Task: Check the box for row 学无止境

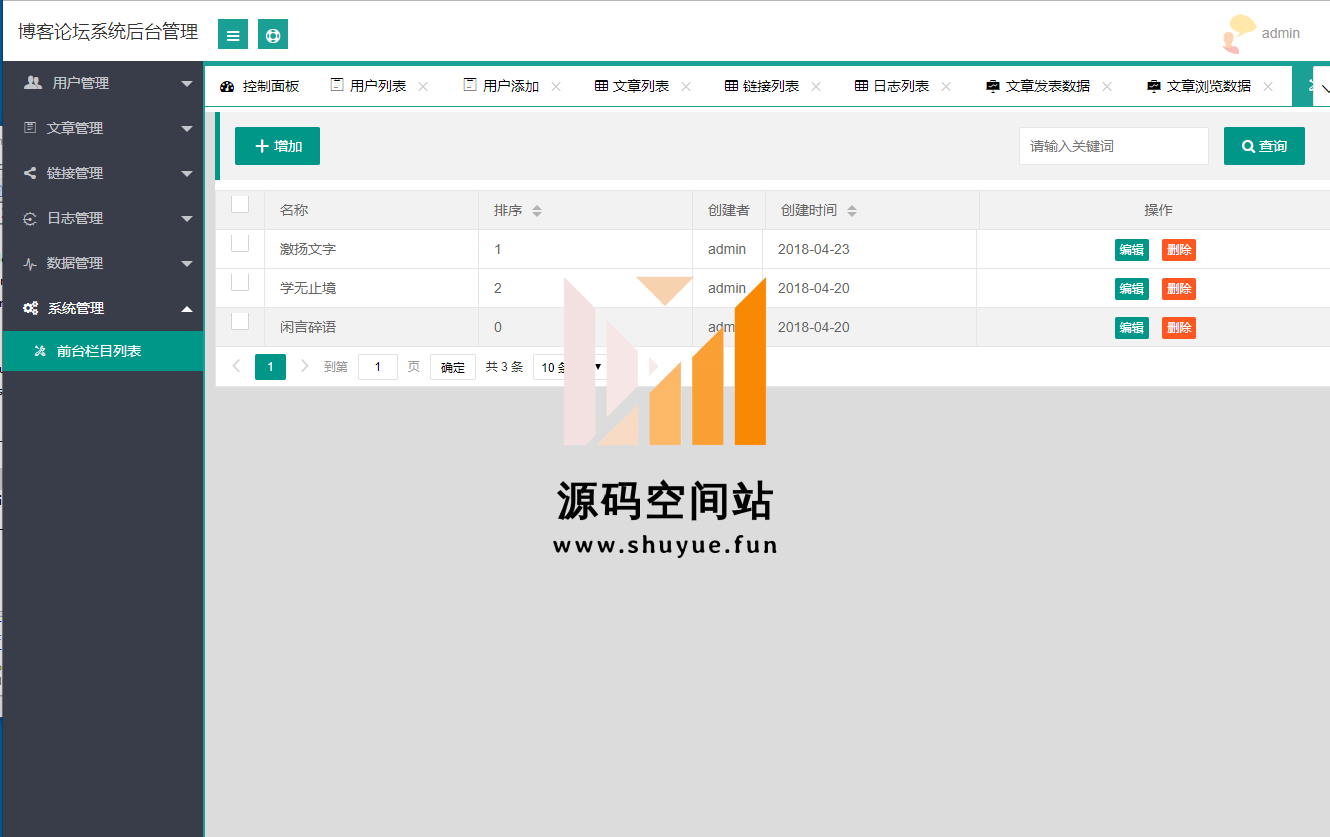Action: click(x=240, y=282)
